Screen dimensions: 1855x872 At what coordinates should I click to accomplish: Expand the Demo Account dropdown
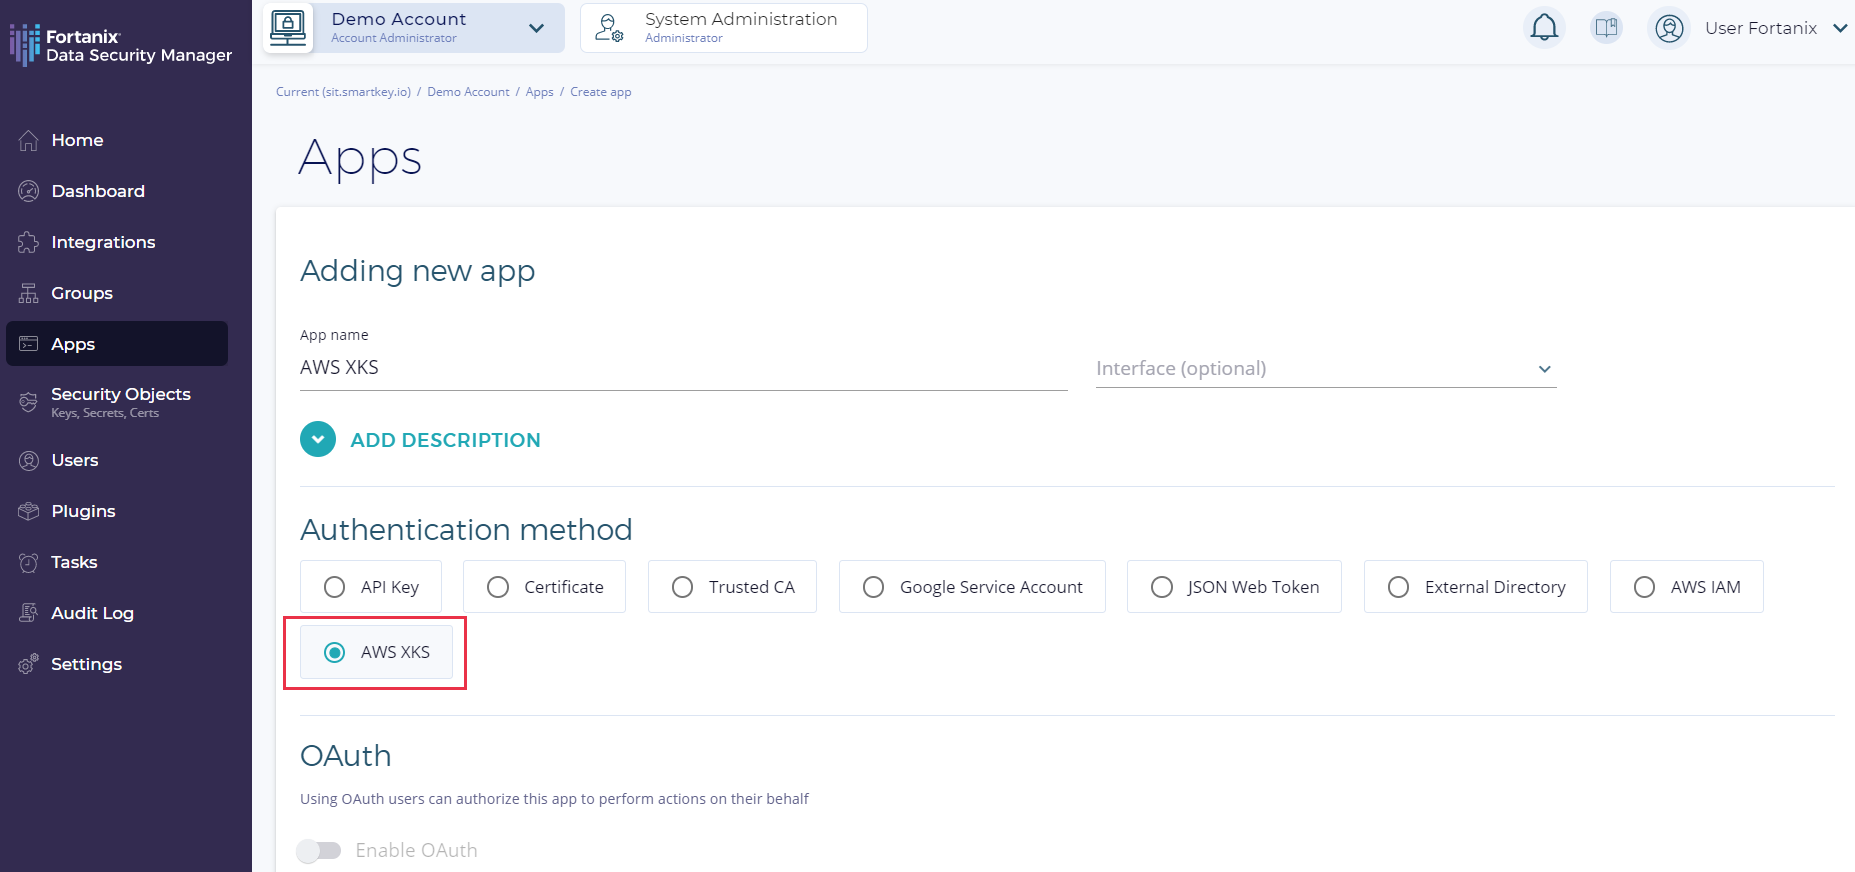[x=536, y=28]
